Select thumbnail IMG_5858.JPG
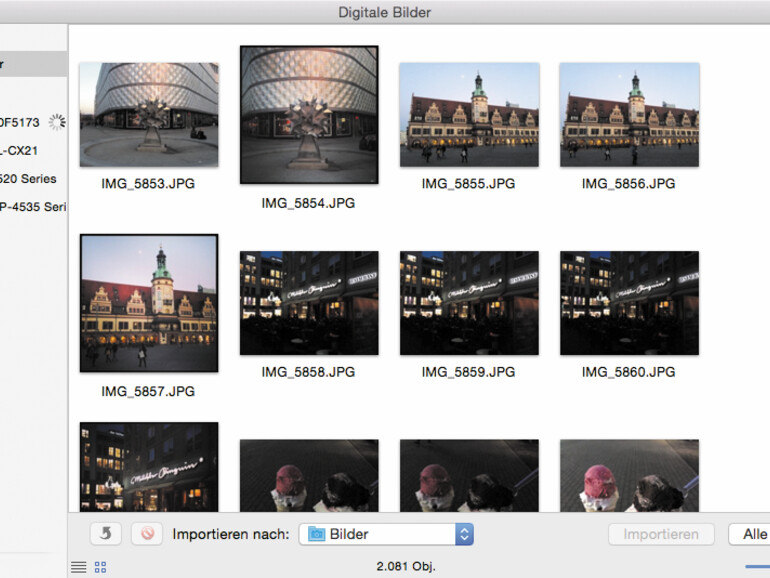 (309, 303)
